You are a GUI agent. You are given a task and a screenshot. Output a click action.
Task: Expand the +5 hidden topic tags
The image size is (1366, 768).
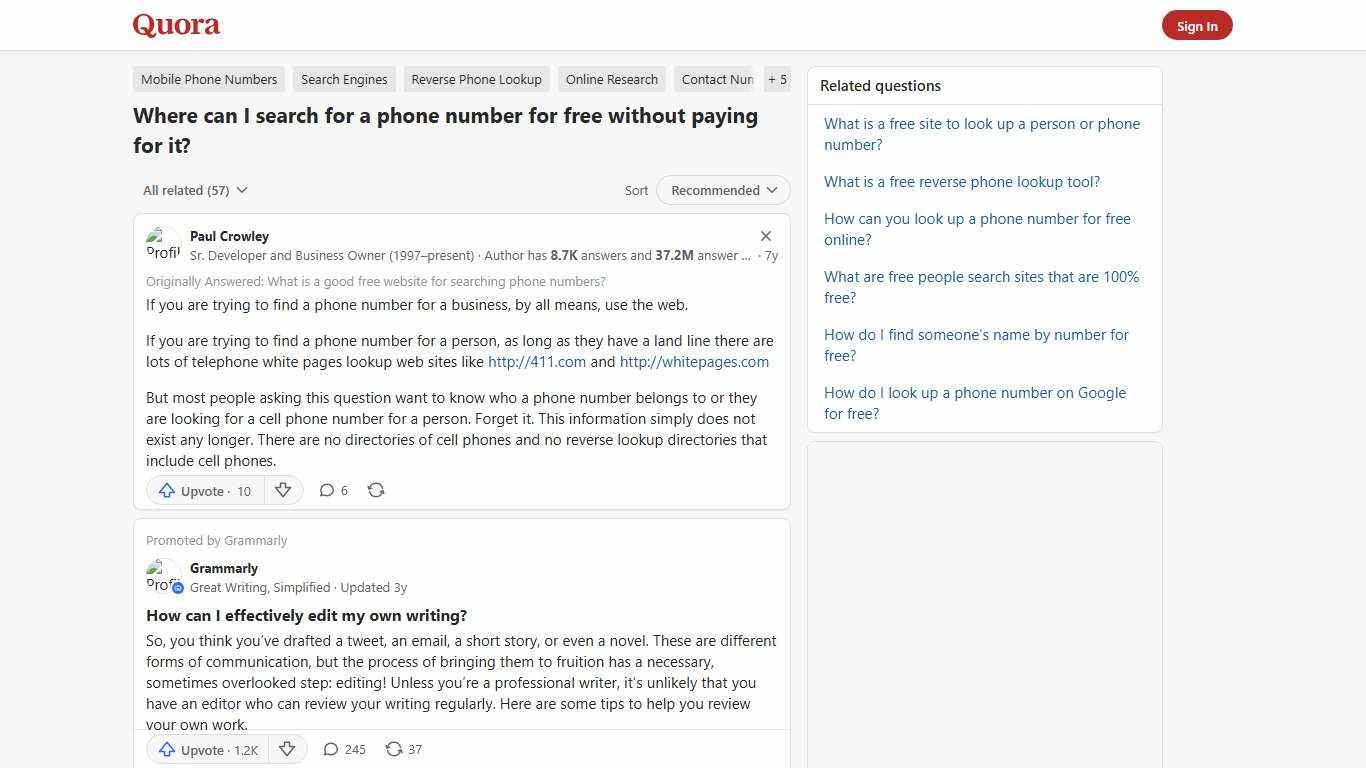777,79
